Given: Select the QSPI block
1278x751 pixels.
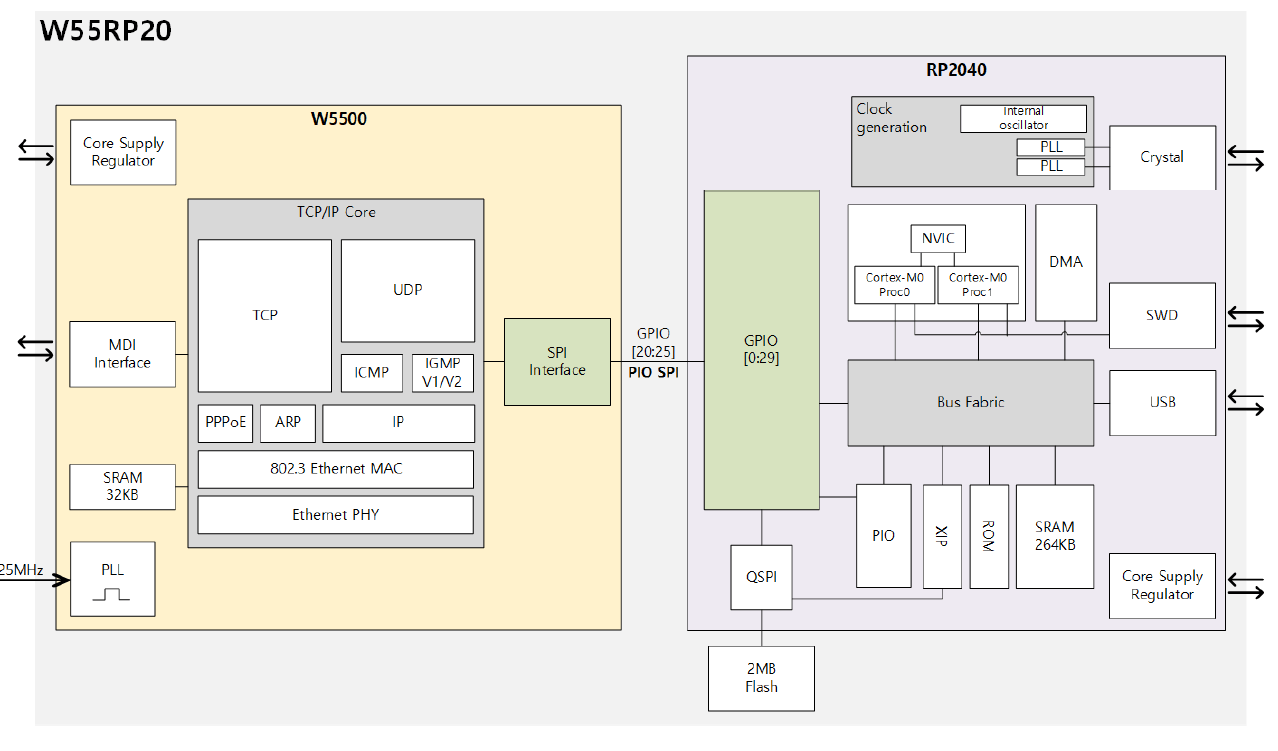Looking at the screenshot, I should pos(761,577).
